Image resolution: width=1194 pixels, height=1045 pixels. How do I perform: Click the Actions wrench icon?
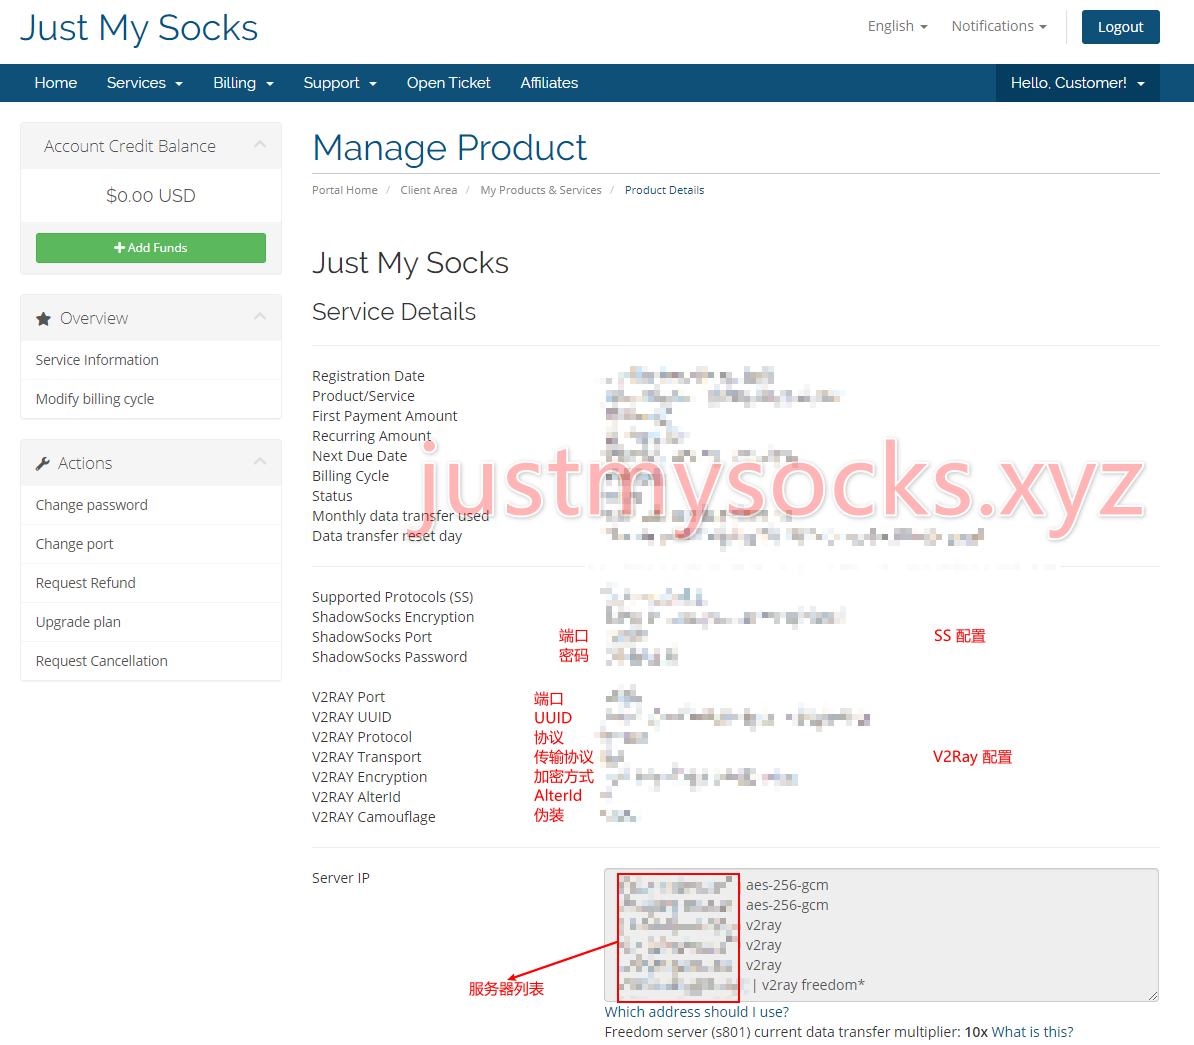point(43,463)
